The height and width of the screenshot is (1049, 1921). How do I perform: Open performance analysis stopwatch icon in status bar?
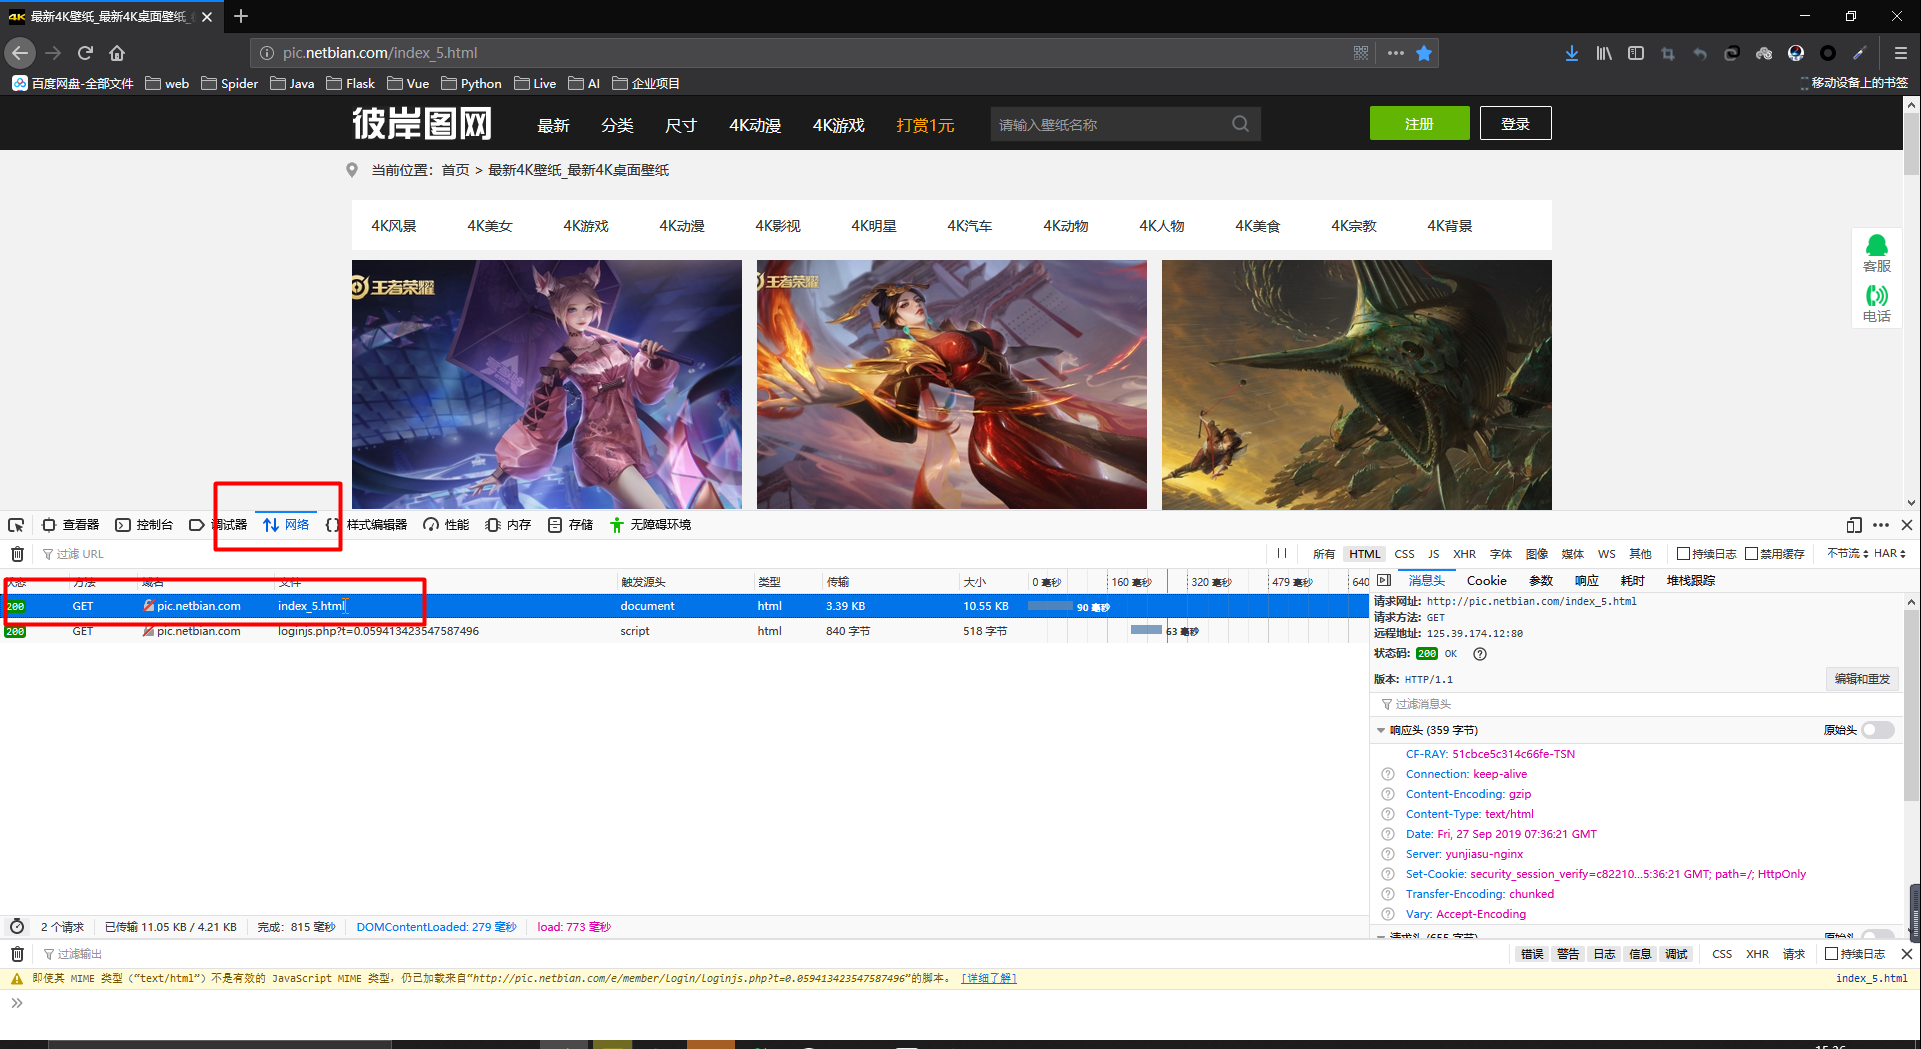(x=17, y=927)
